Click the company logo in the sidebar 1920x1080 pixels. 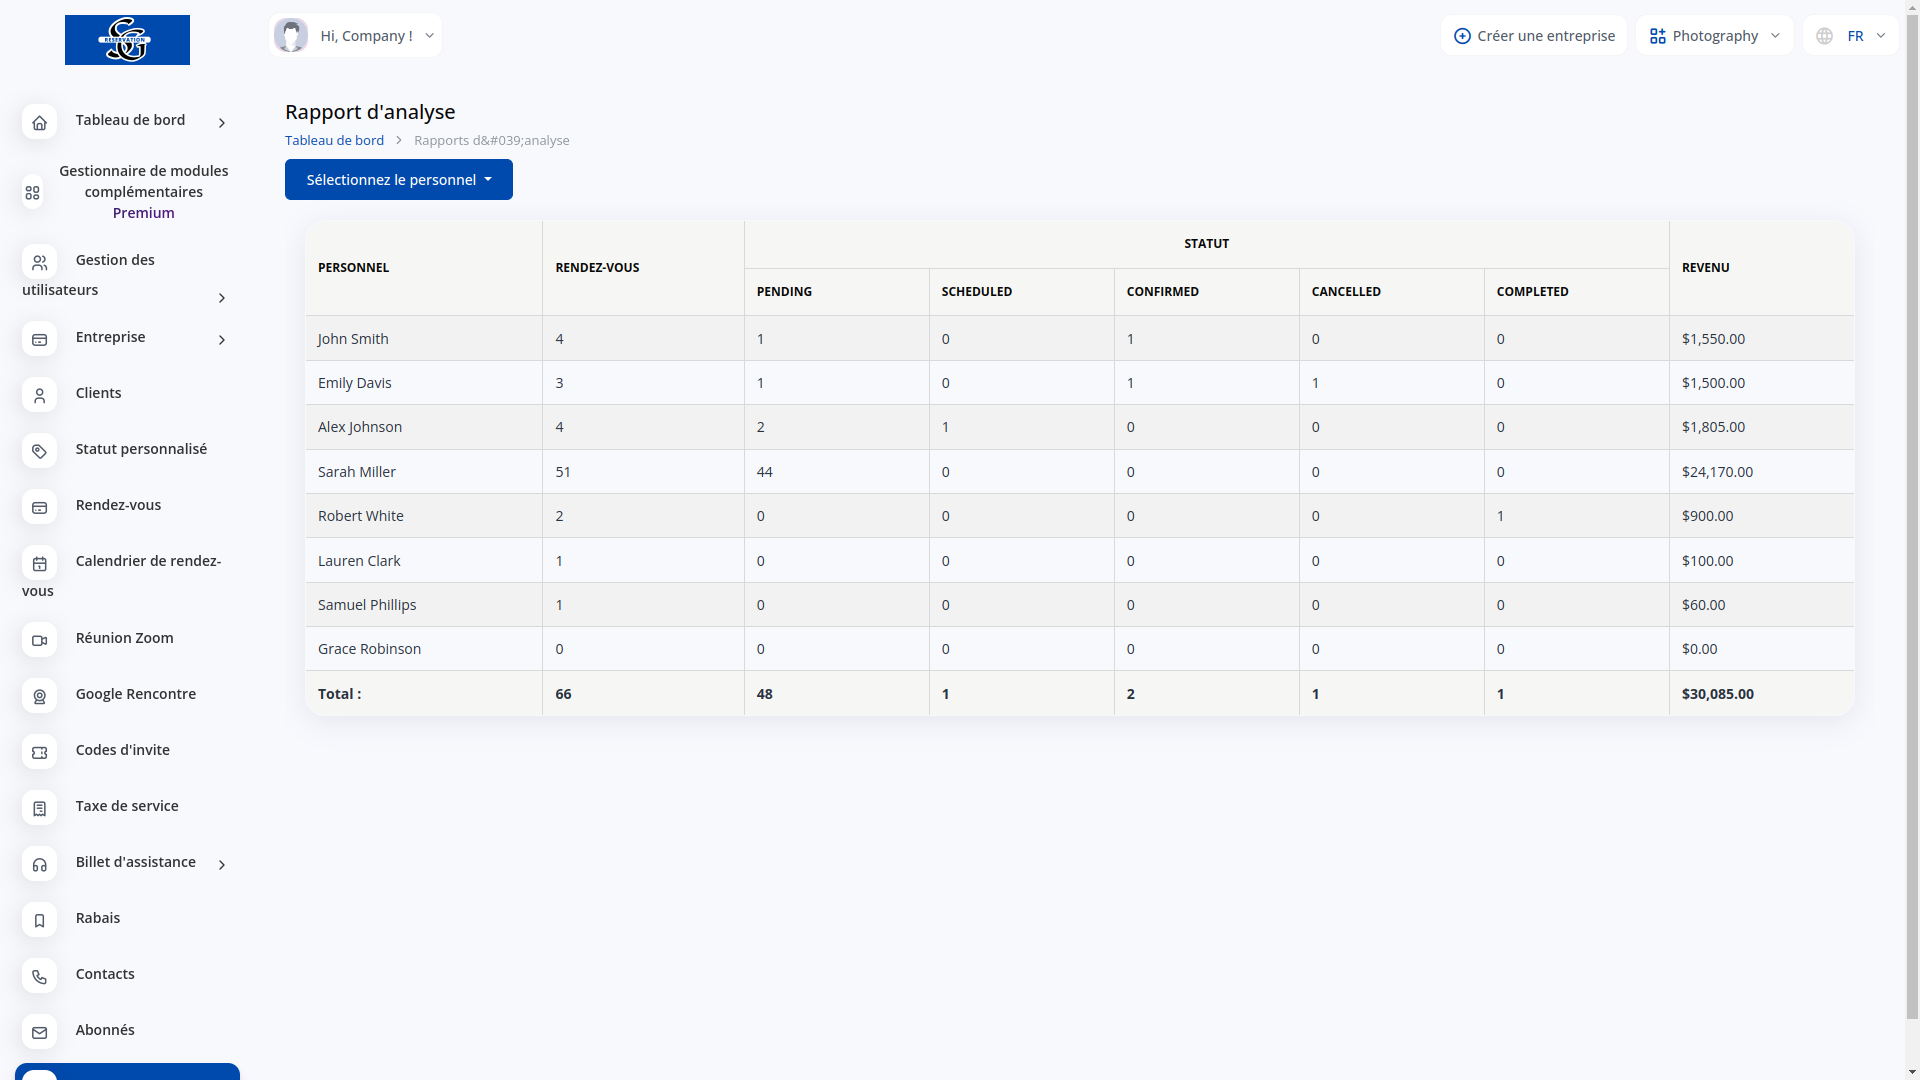(127, 40)
